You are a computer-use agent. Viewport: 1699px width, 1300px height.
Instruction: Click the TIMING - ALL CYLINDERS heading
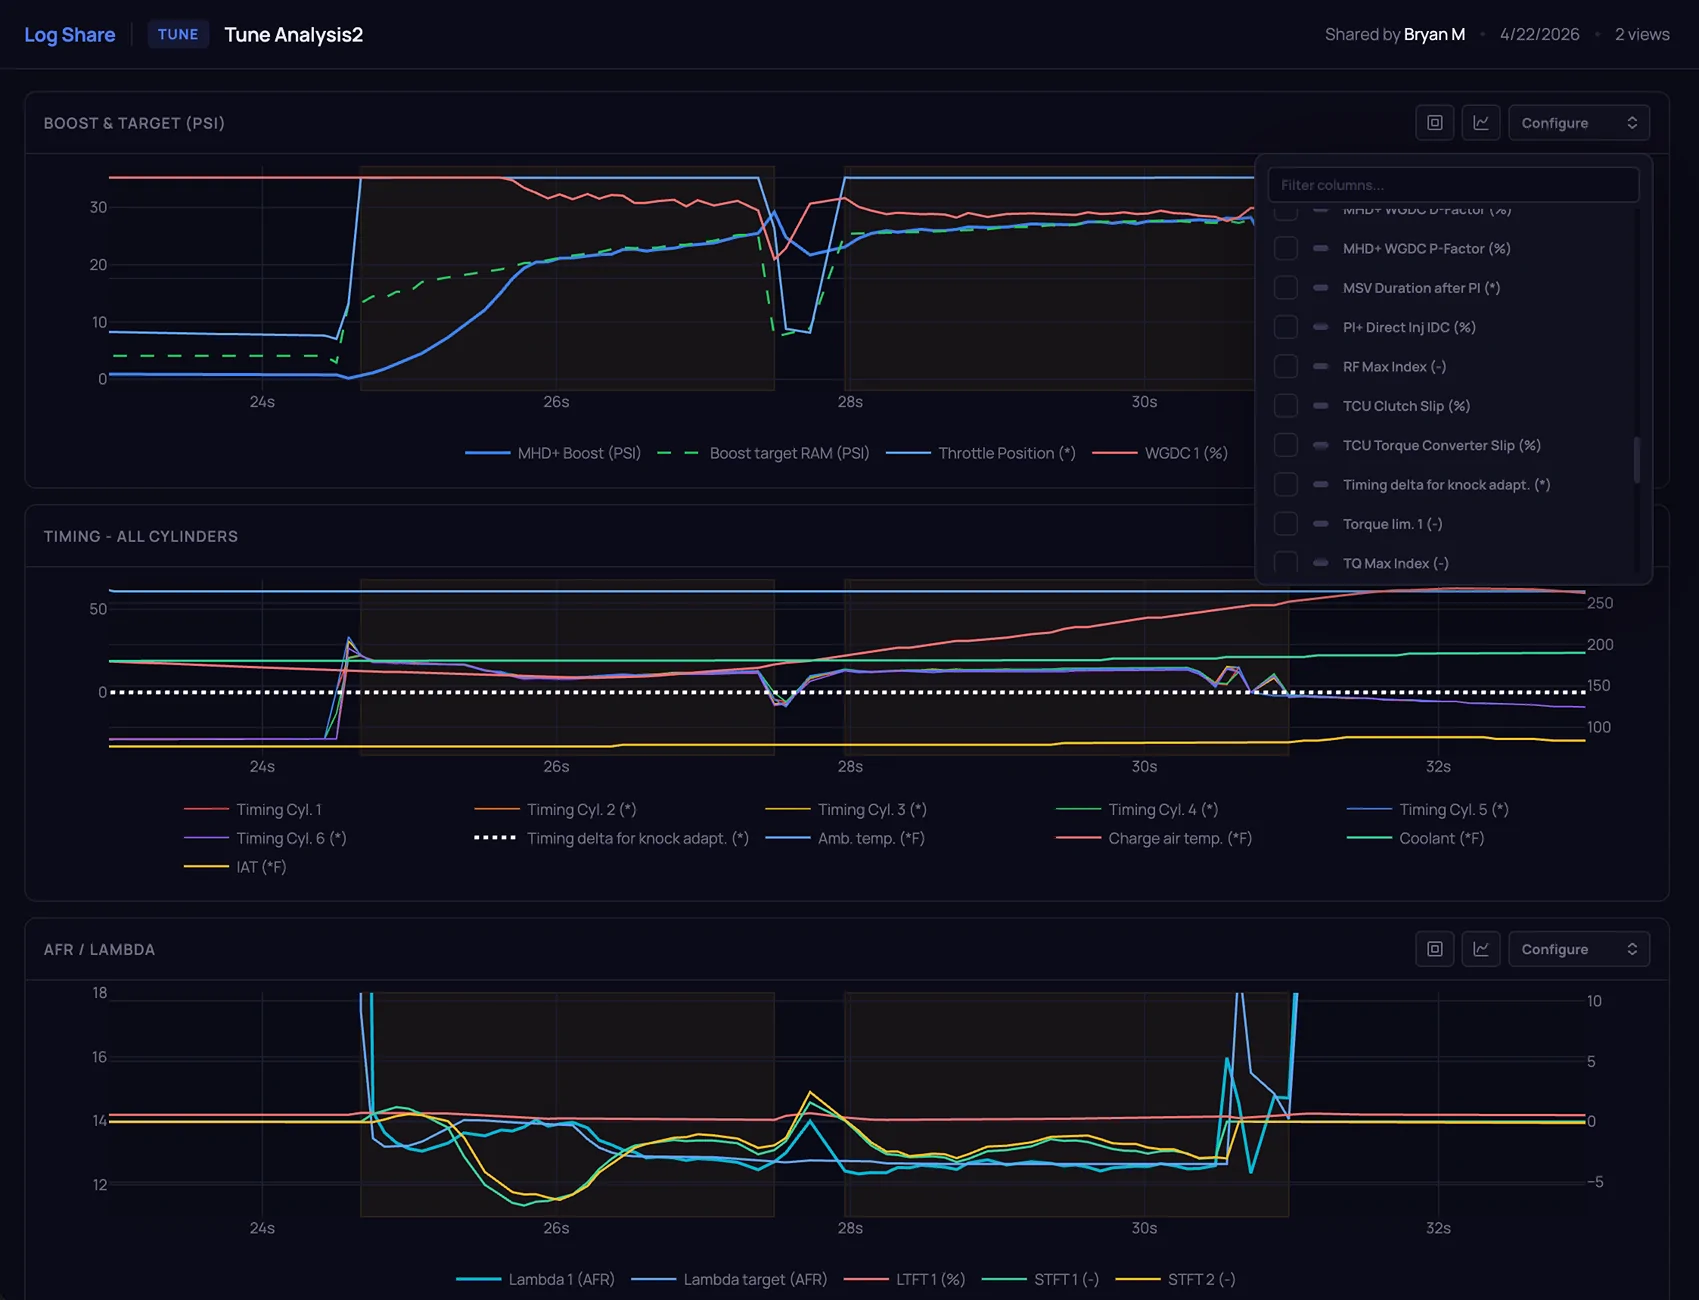141,536
